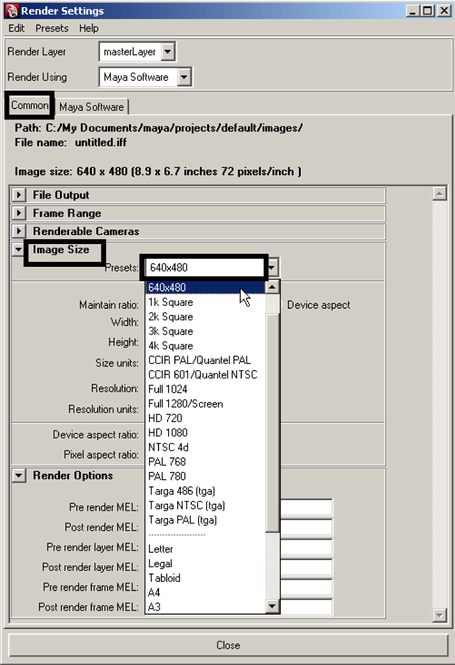Open the Help menu
455x665 pixels.
click(89, 28)
